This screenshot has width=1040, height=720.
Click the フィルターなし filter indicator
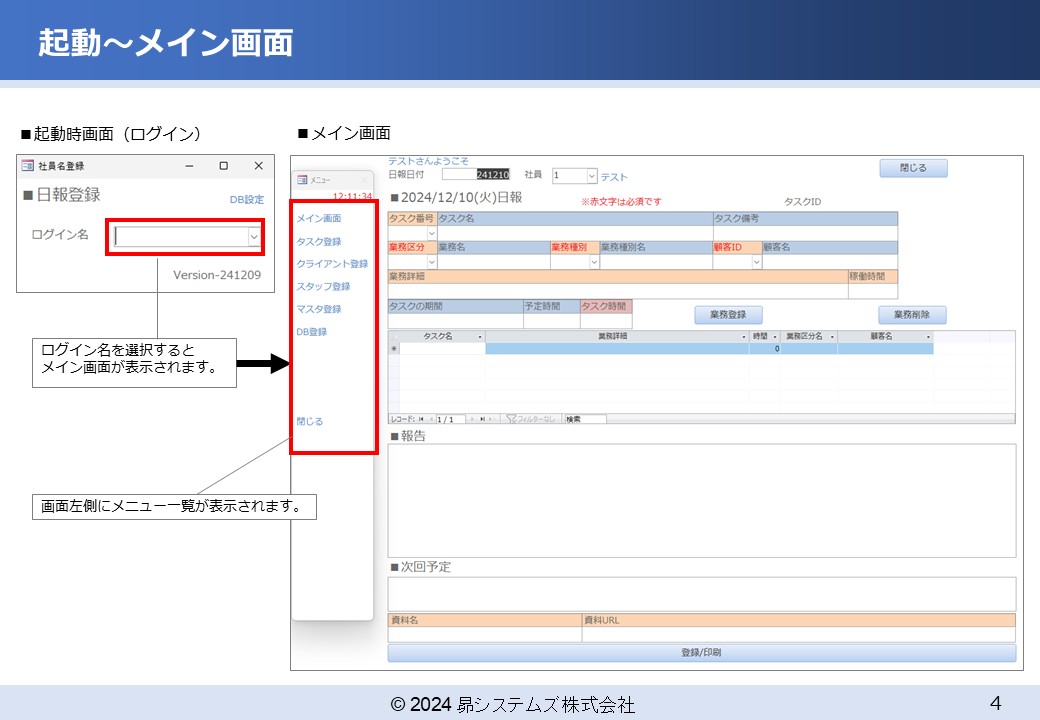529,419
